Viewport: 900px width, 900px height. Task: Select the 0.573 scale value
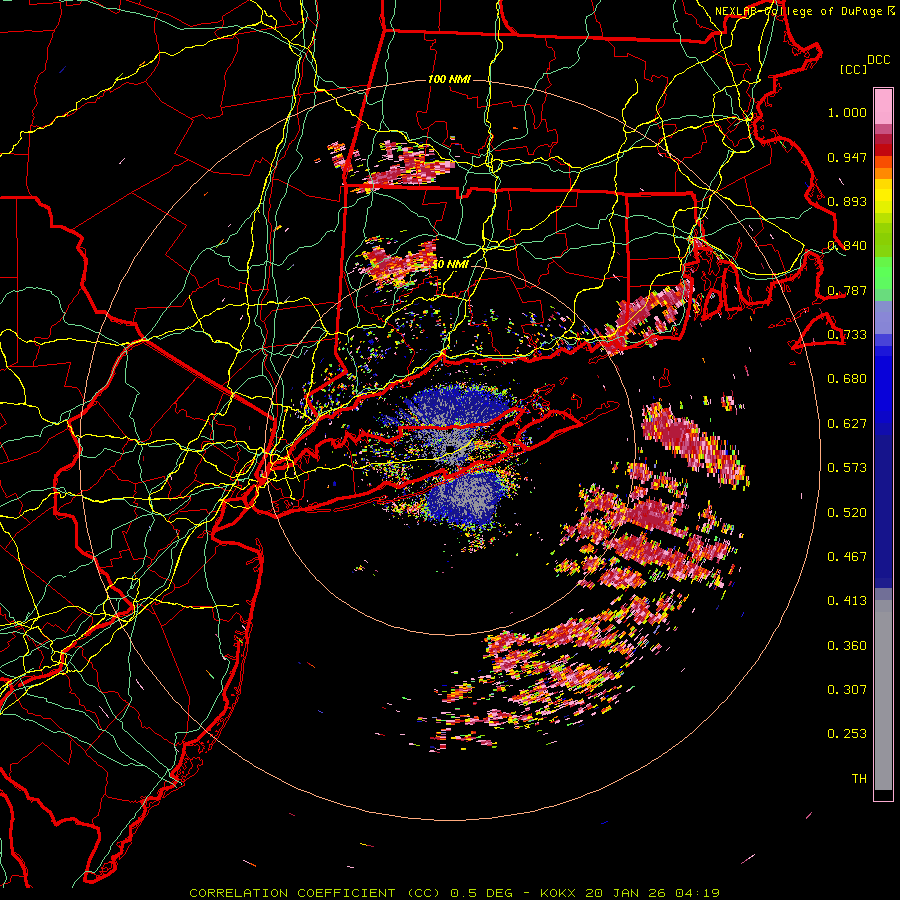(847, 468)
